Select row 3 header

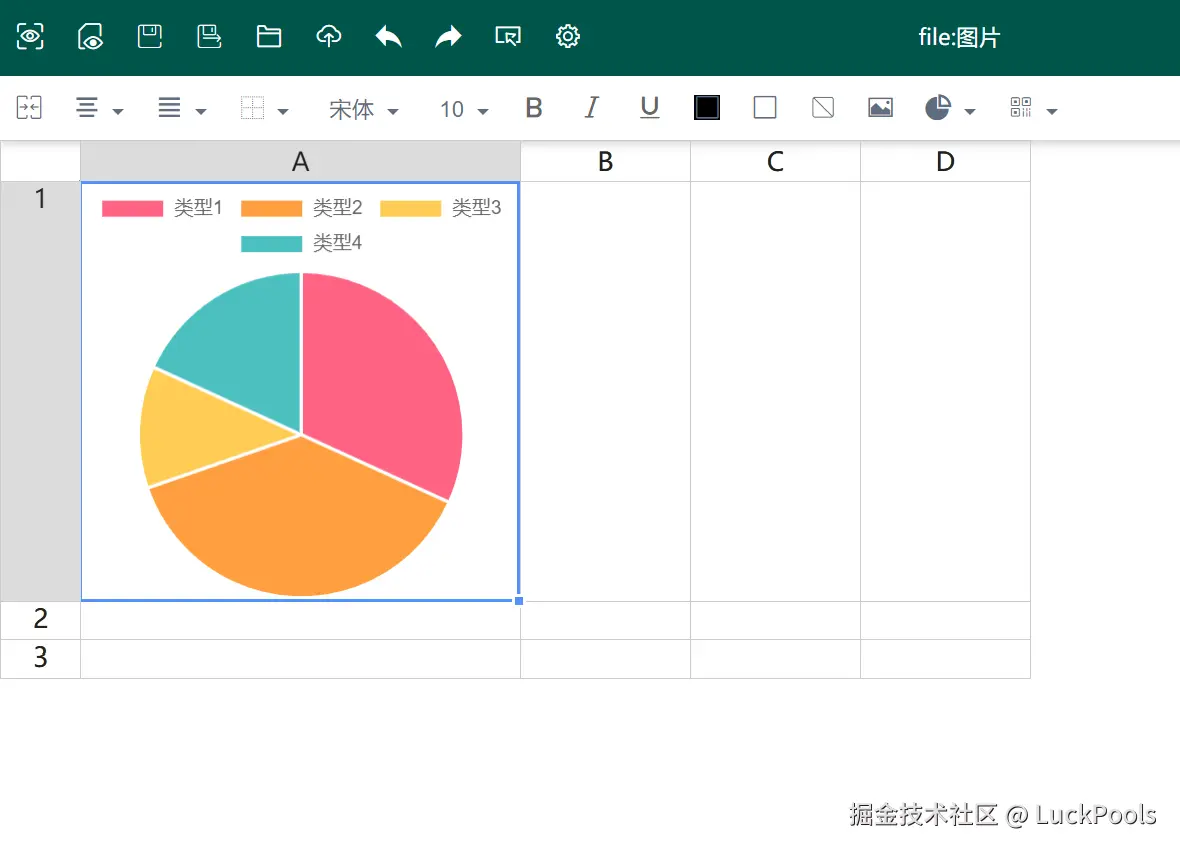41,659
